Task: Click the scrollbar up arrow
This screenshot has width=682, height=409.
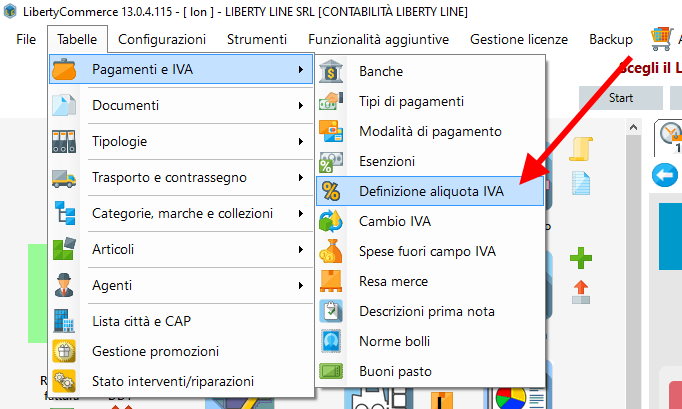Action: tap(633, 127)
